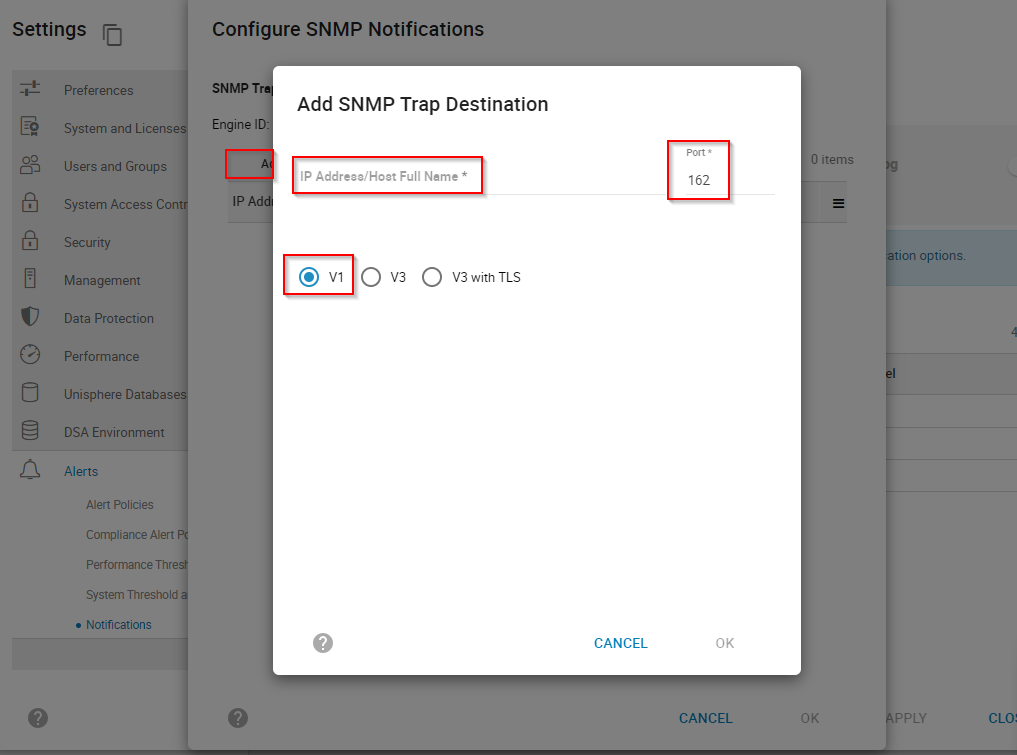This screenshot has width=1017, height=755.
Task: Open Preferences in the Settings sidebar
Action: point(32,90)
